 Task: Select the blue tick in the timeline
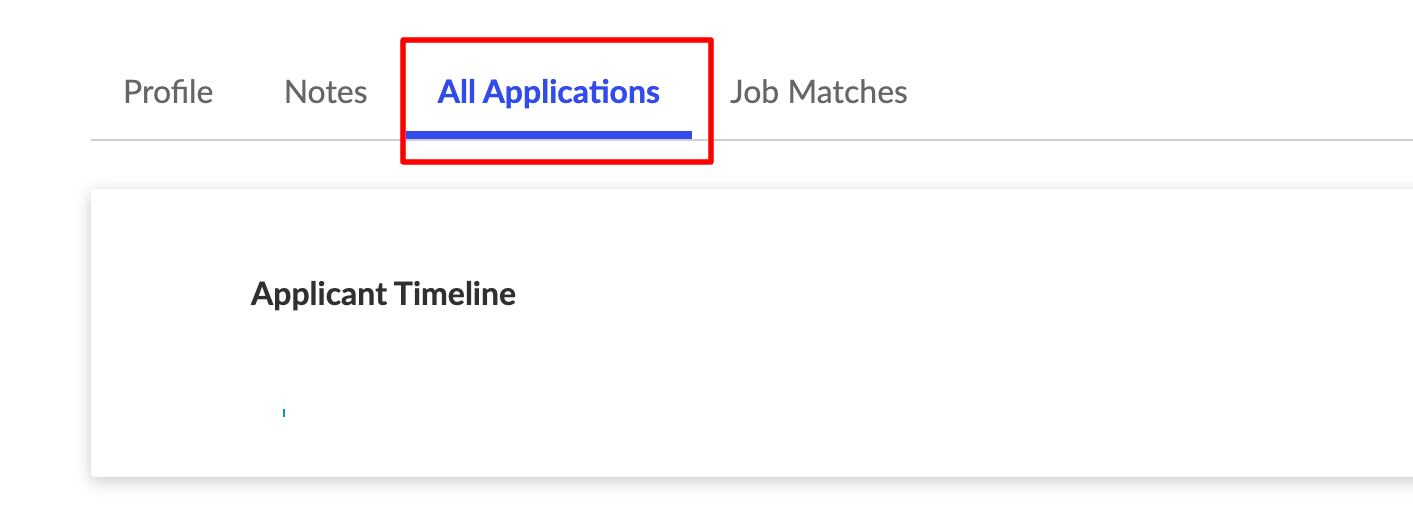click(x=284, y=412)
